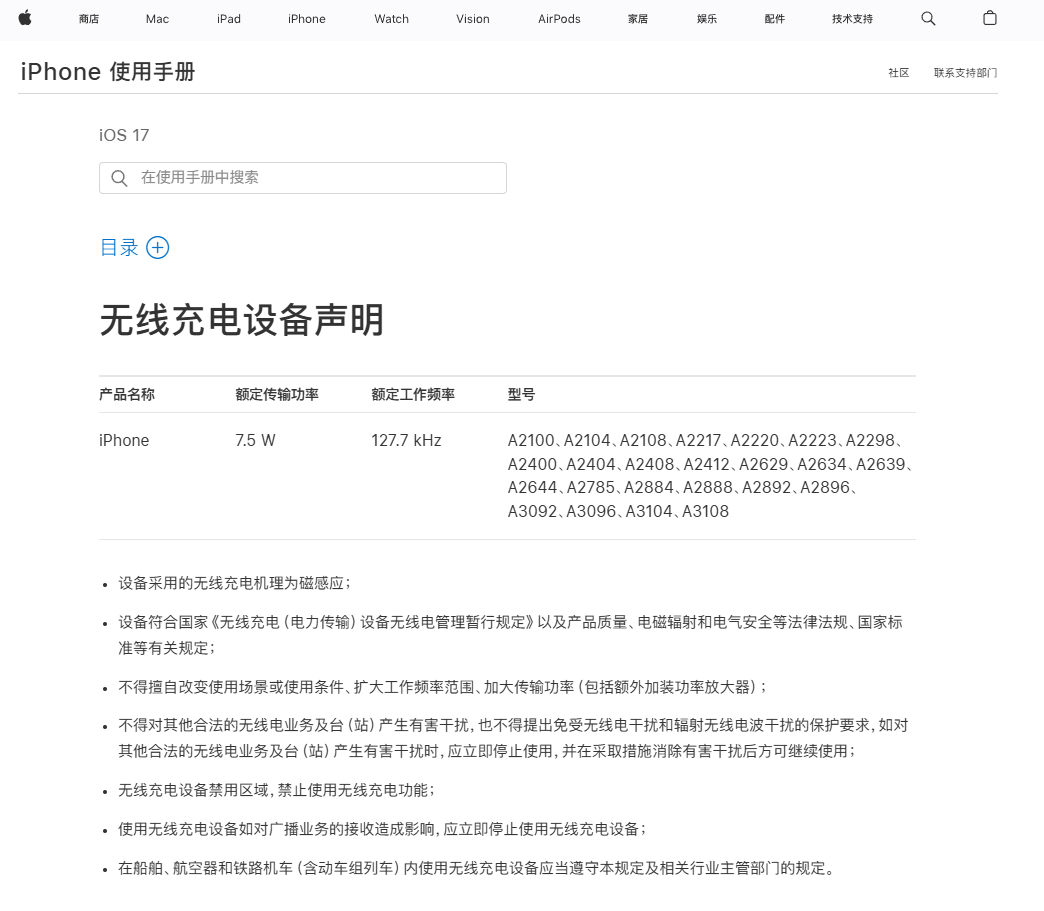
Task: Open the shopping bag icon
Action: (990, 18)
